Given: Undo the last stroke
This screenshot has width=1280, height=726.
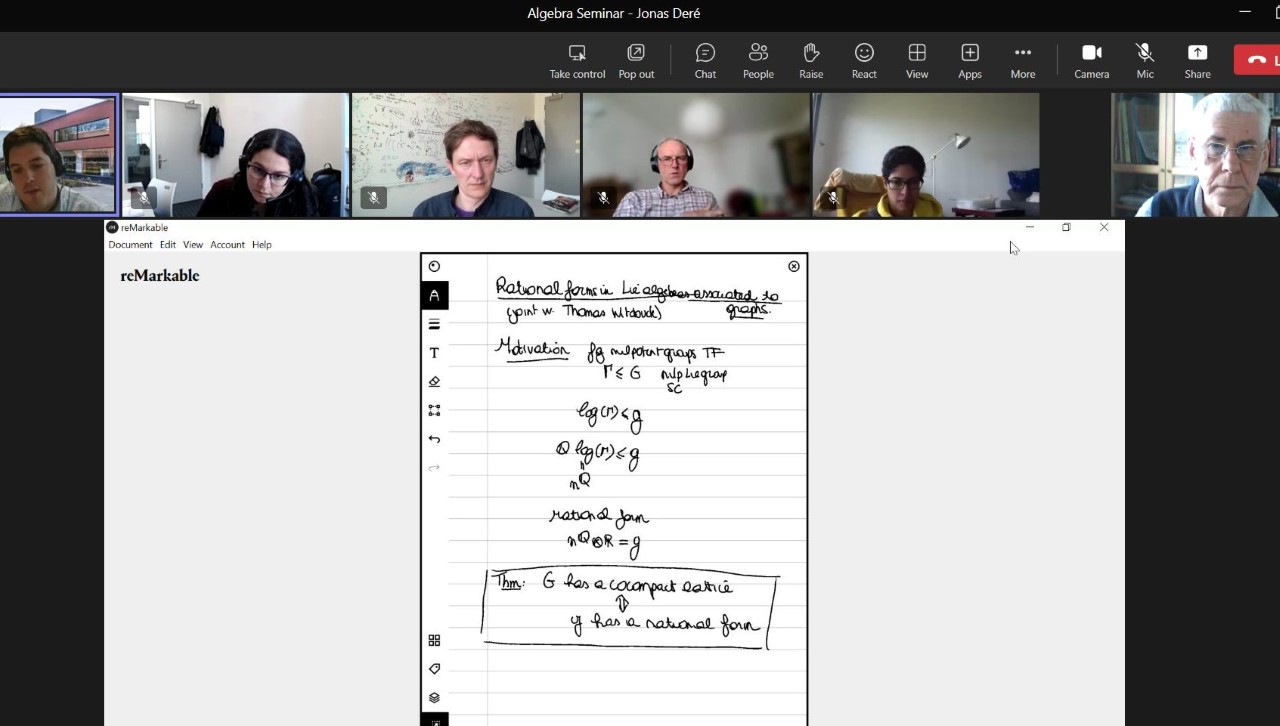Looking at the screenshot, I should (434, 439).
